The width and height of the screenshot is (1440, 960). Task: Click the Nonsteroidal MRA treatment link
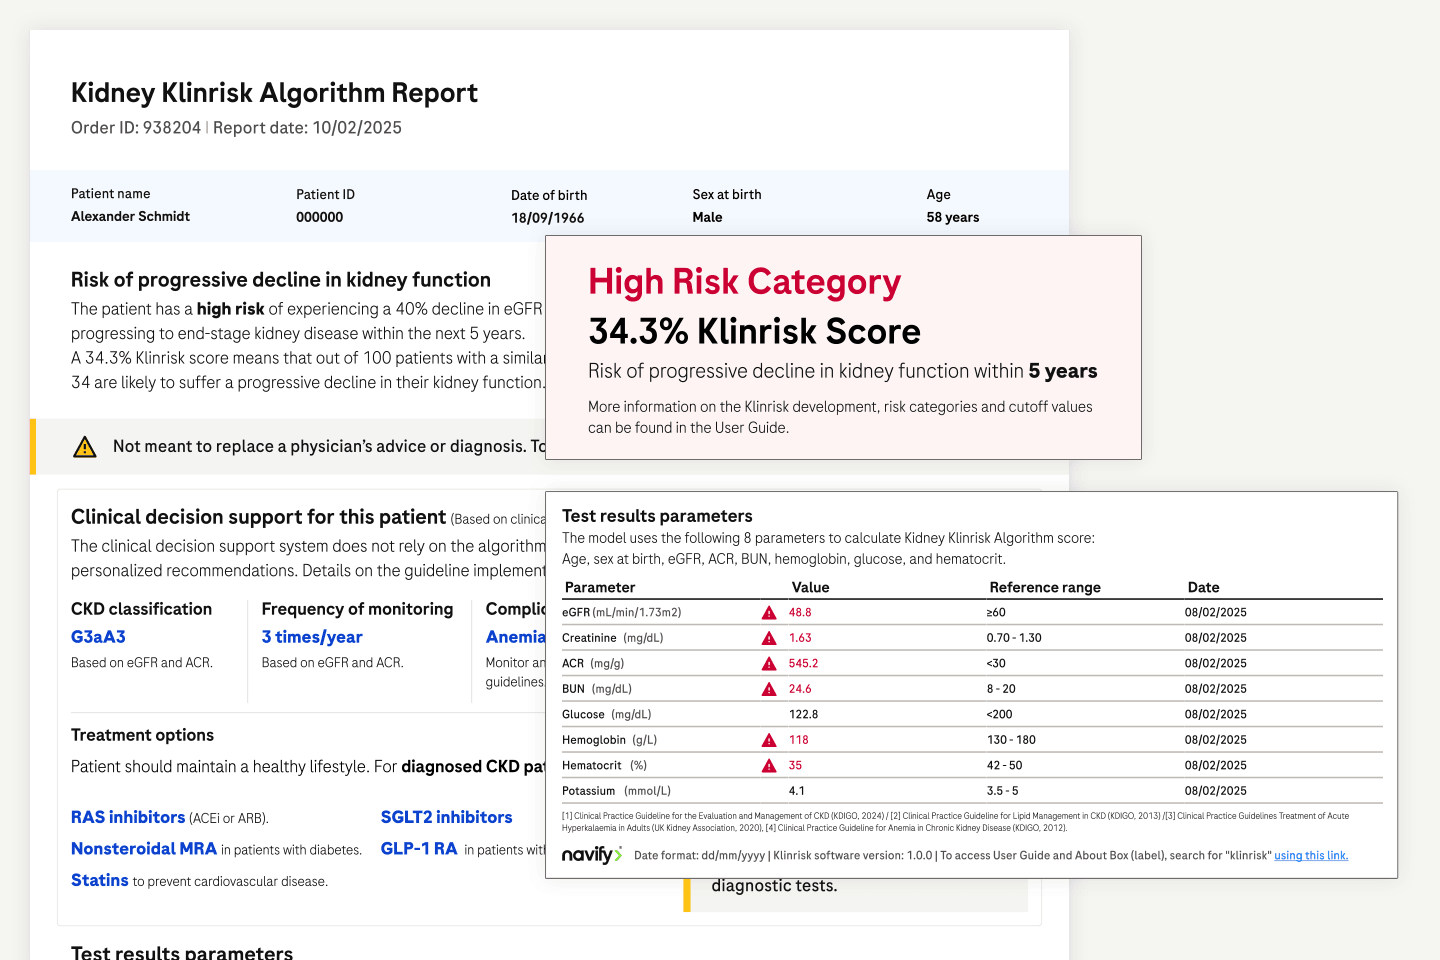coord(144,848)
